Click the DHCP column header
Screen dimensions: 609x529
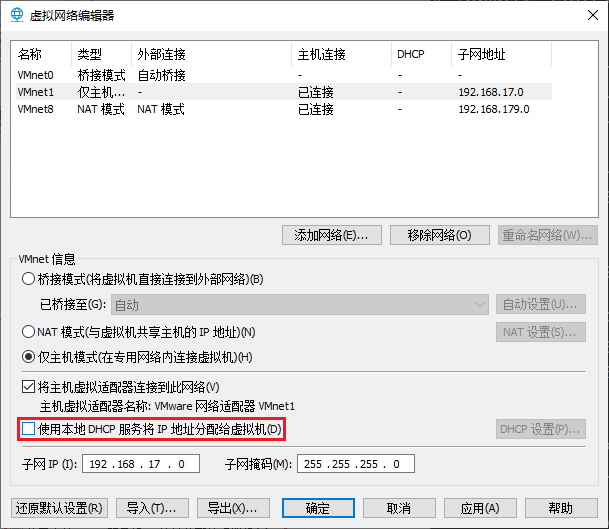coord(421,54)
